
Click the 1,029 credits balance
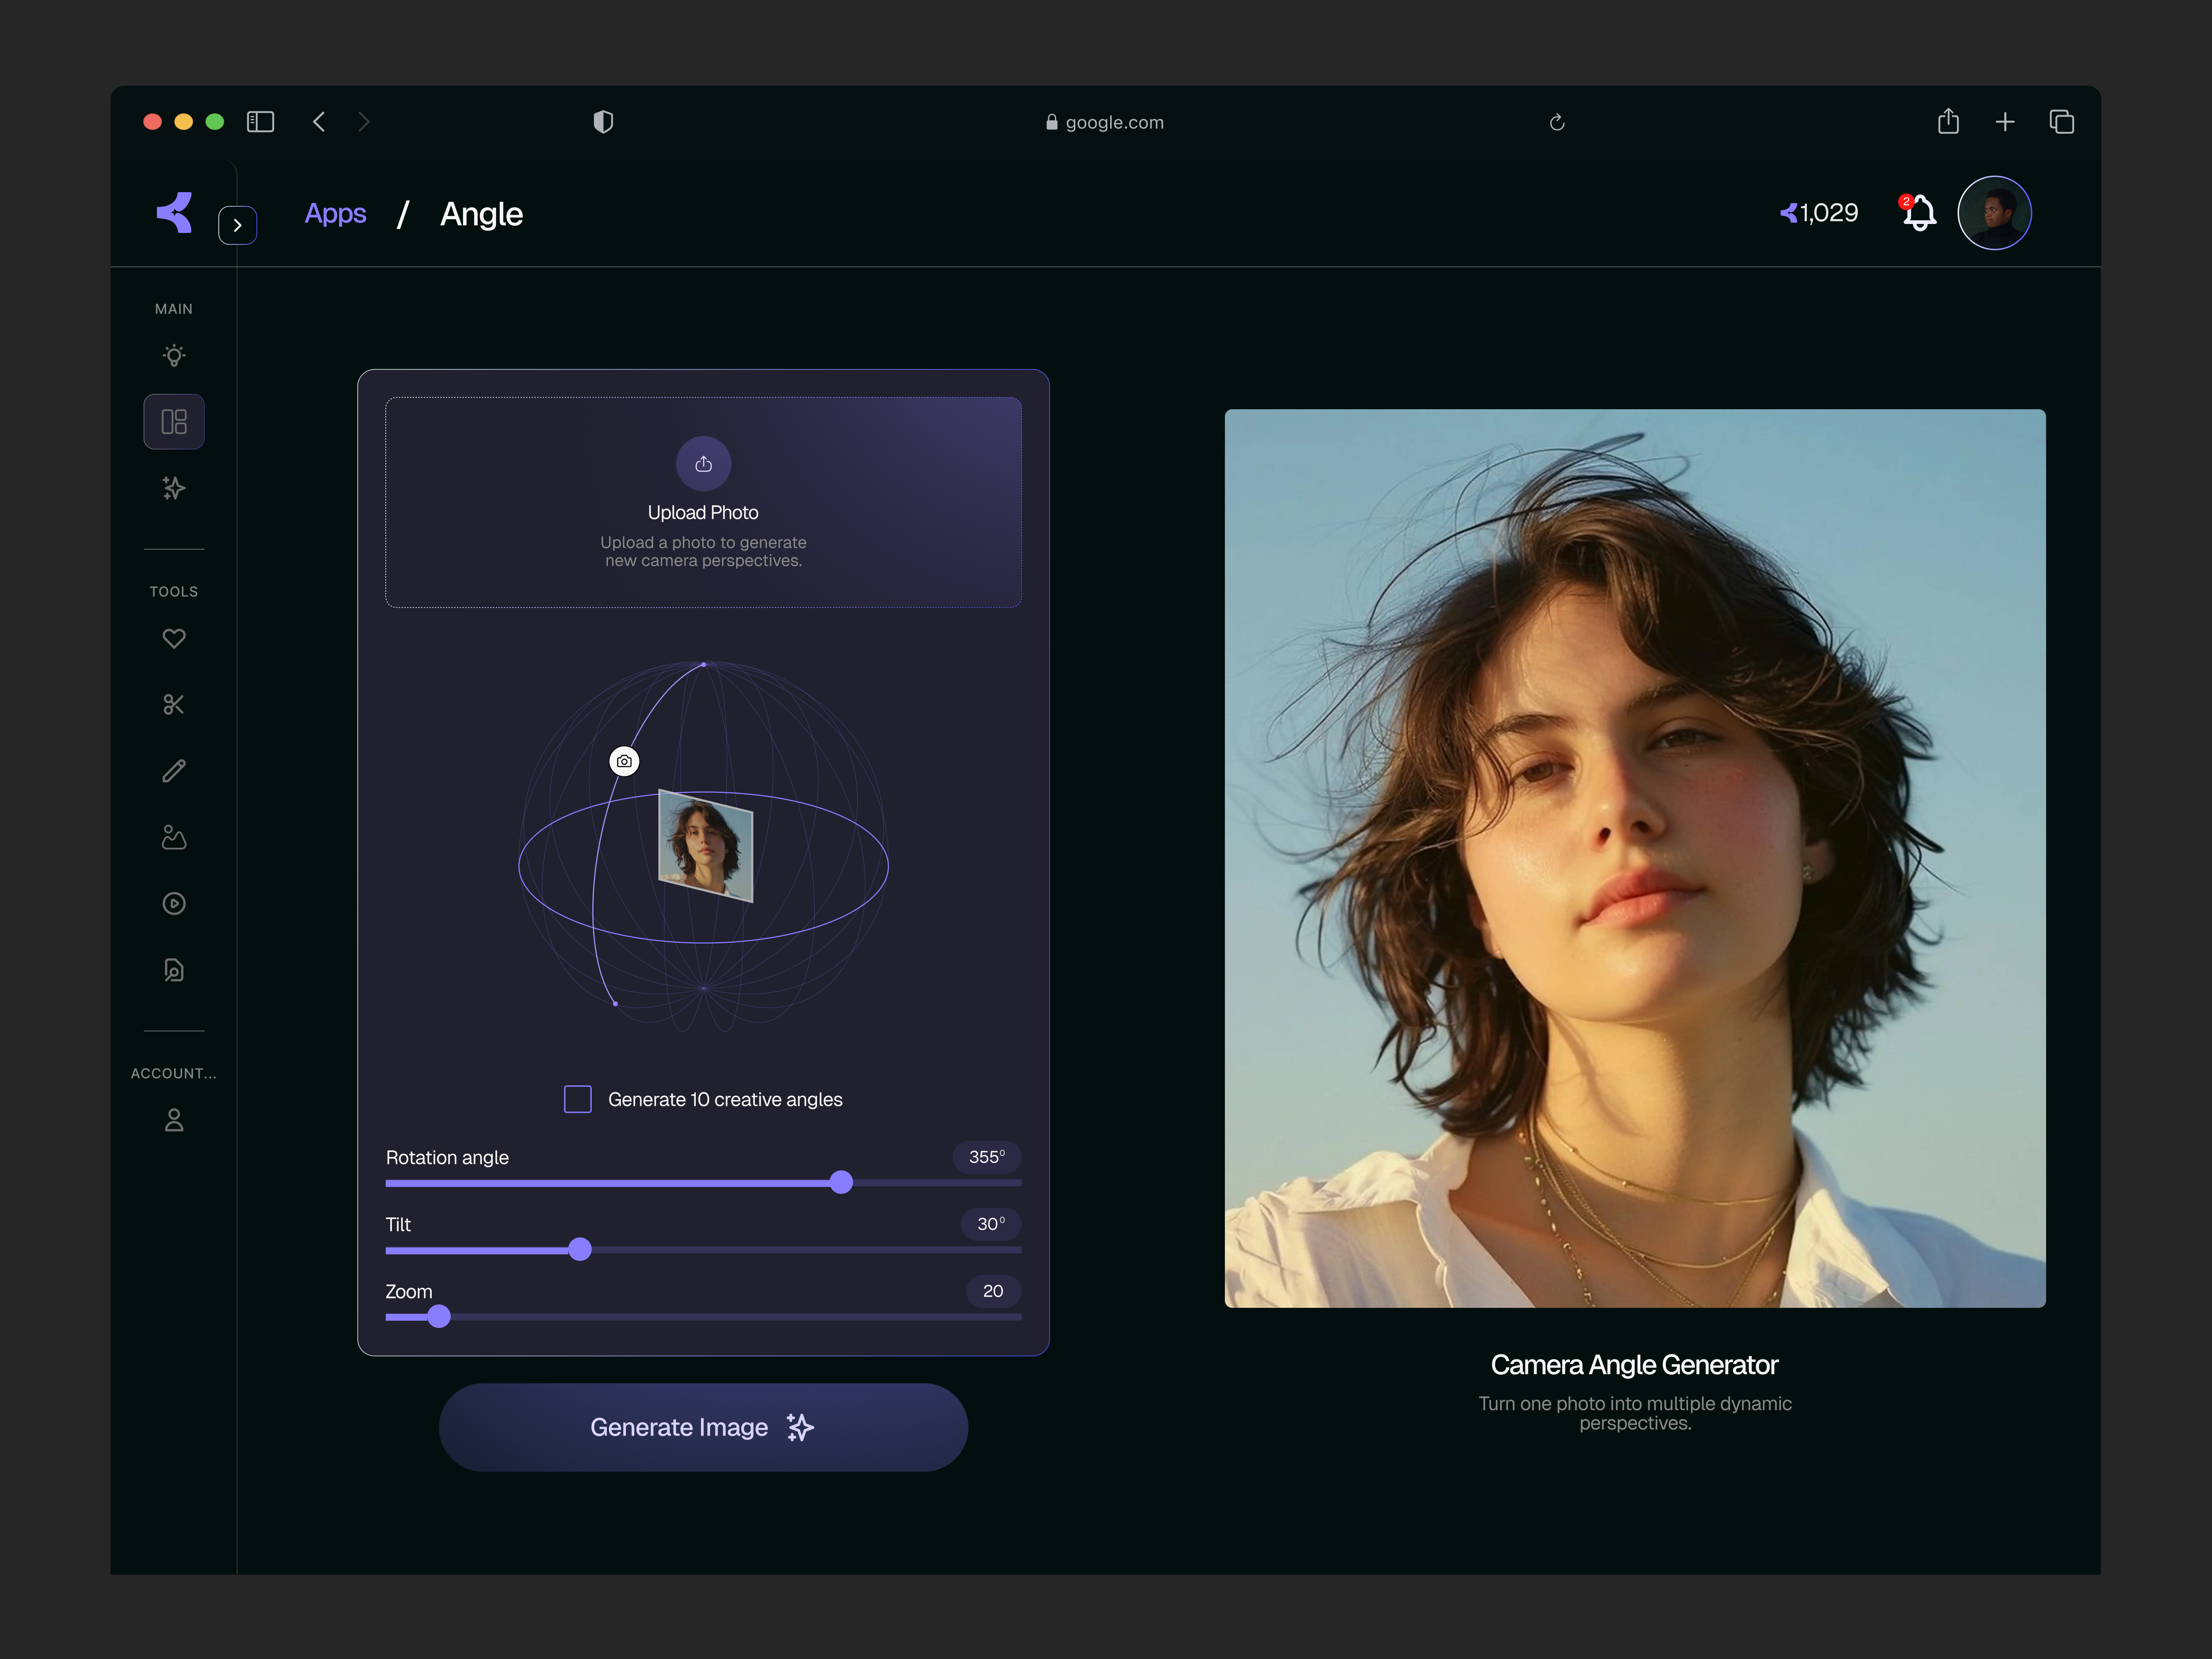coord(1819,213)
